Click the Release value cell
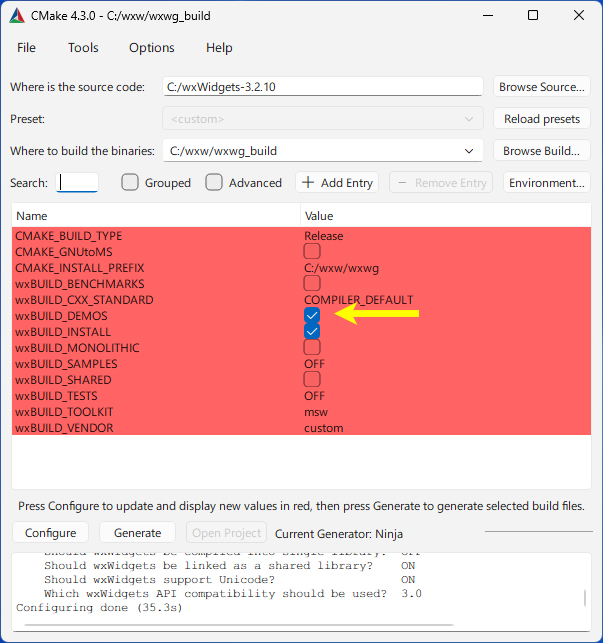 [324, 236]
